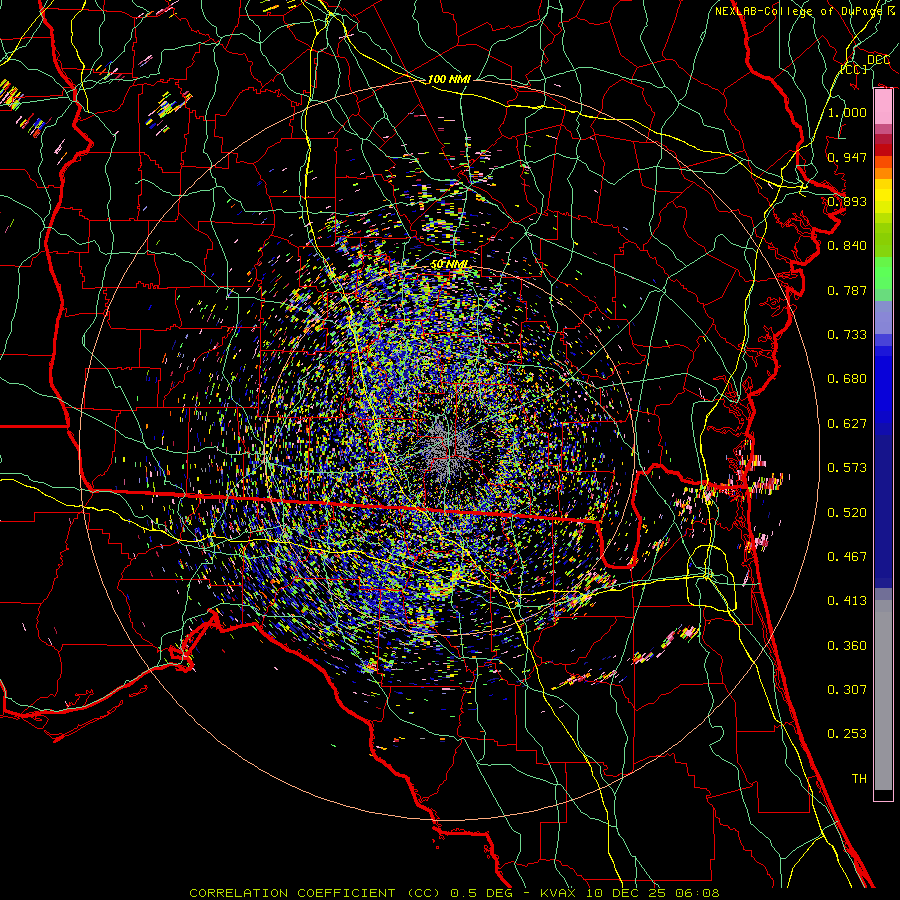Click the TH threshold label

coord(859,779)
